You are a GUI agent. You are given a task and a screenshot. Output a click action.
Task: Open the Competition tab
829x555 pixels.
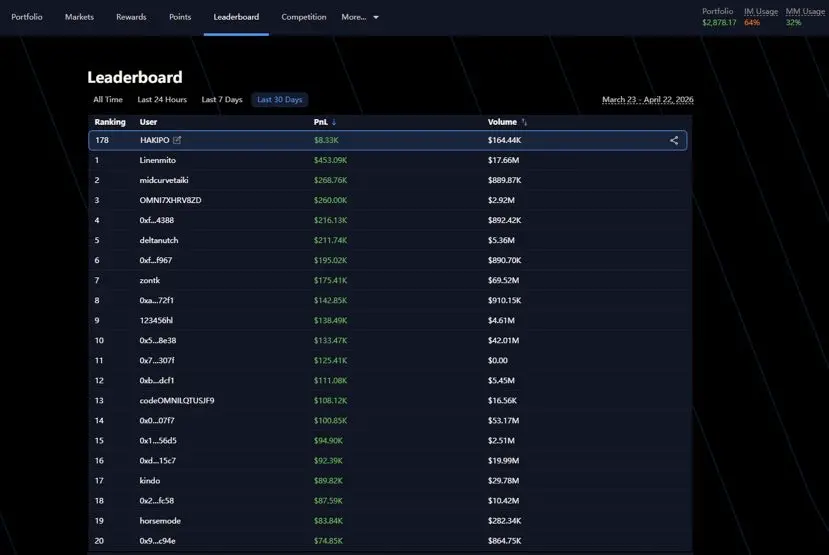[303, 17]
